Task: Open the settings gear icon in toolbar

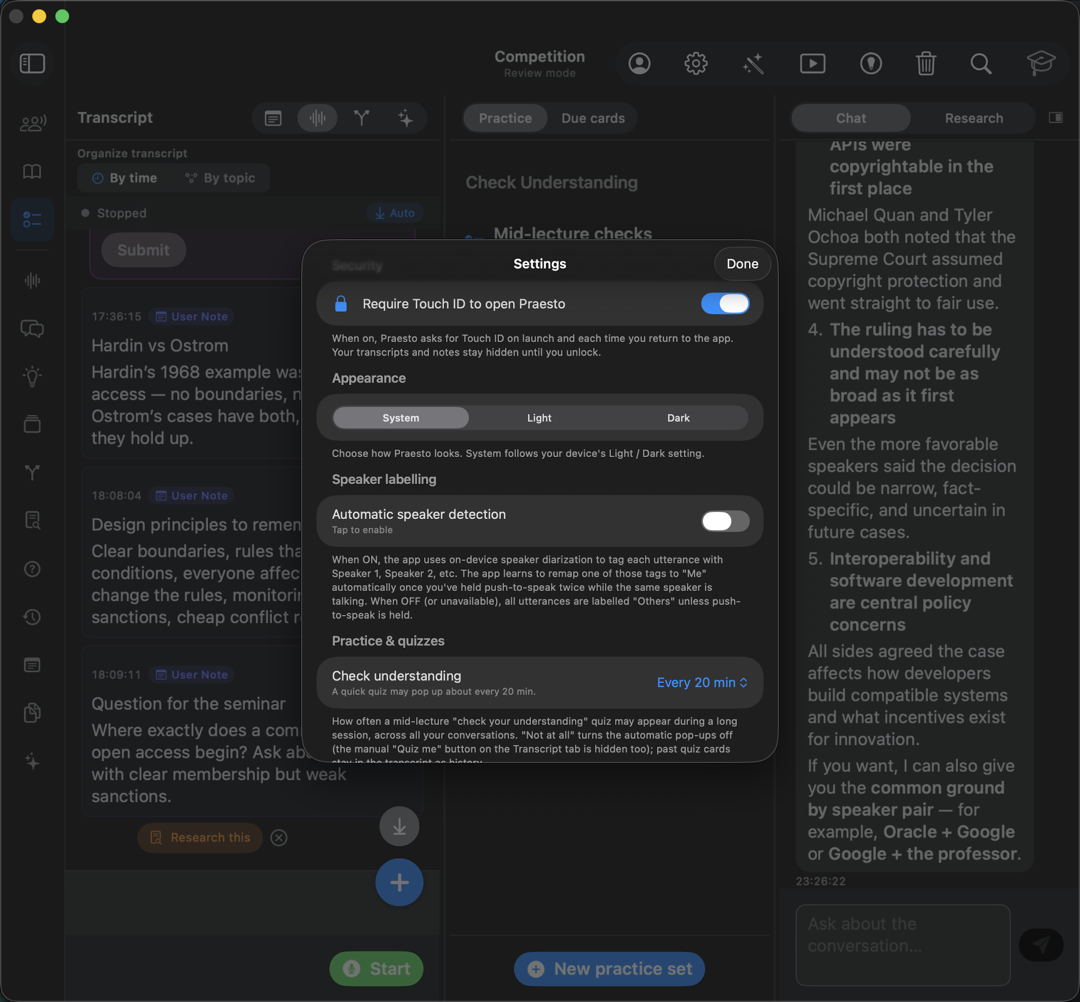Action: click(696, 63)
